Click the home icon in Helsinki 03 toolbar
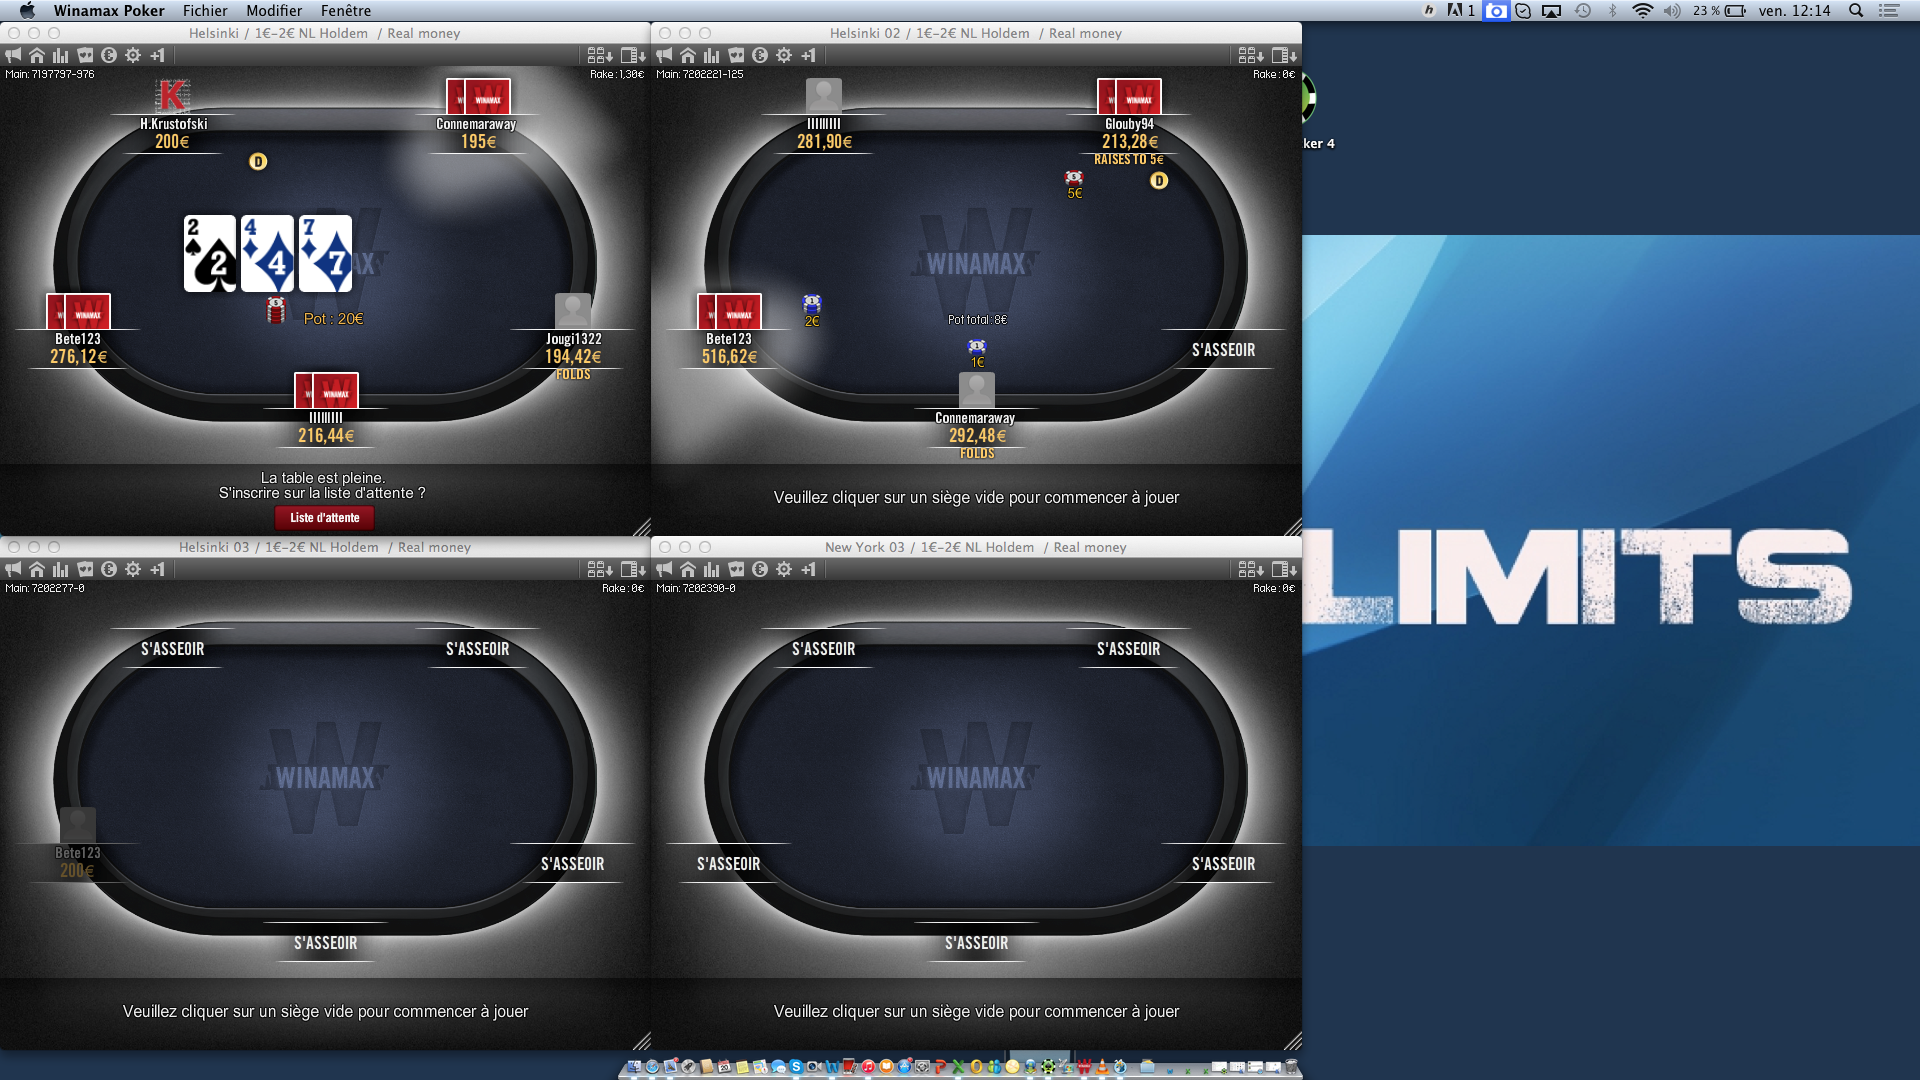The width and height of the screenshot is (1920, 1080). tap(37, 569)
